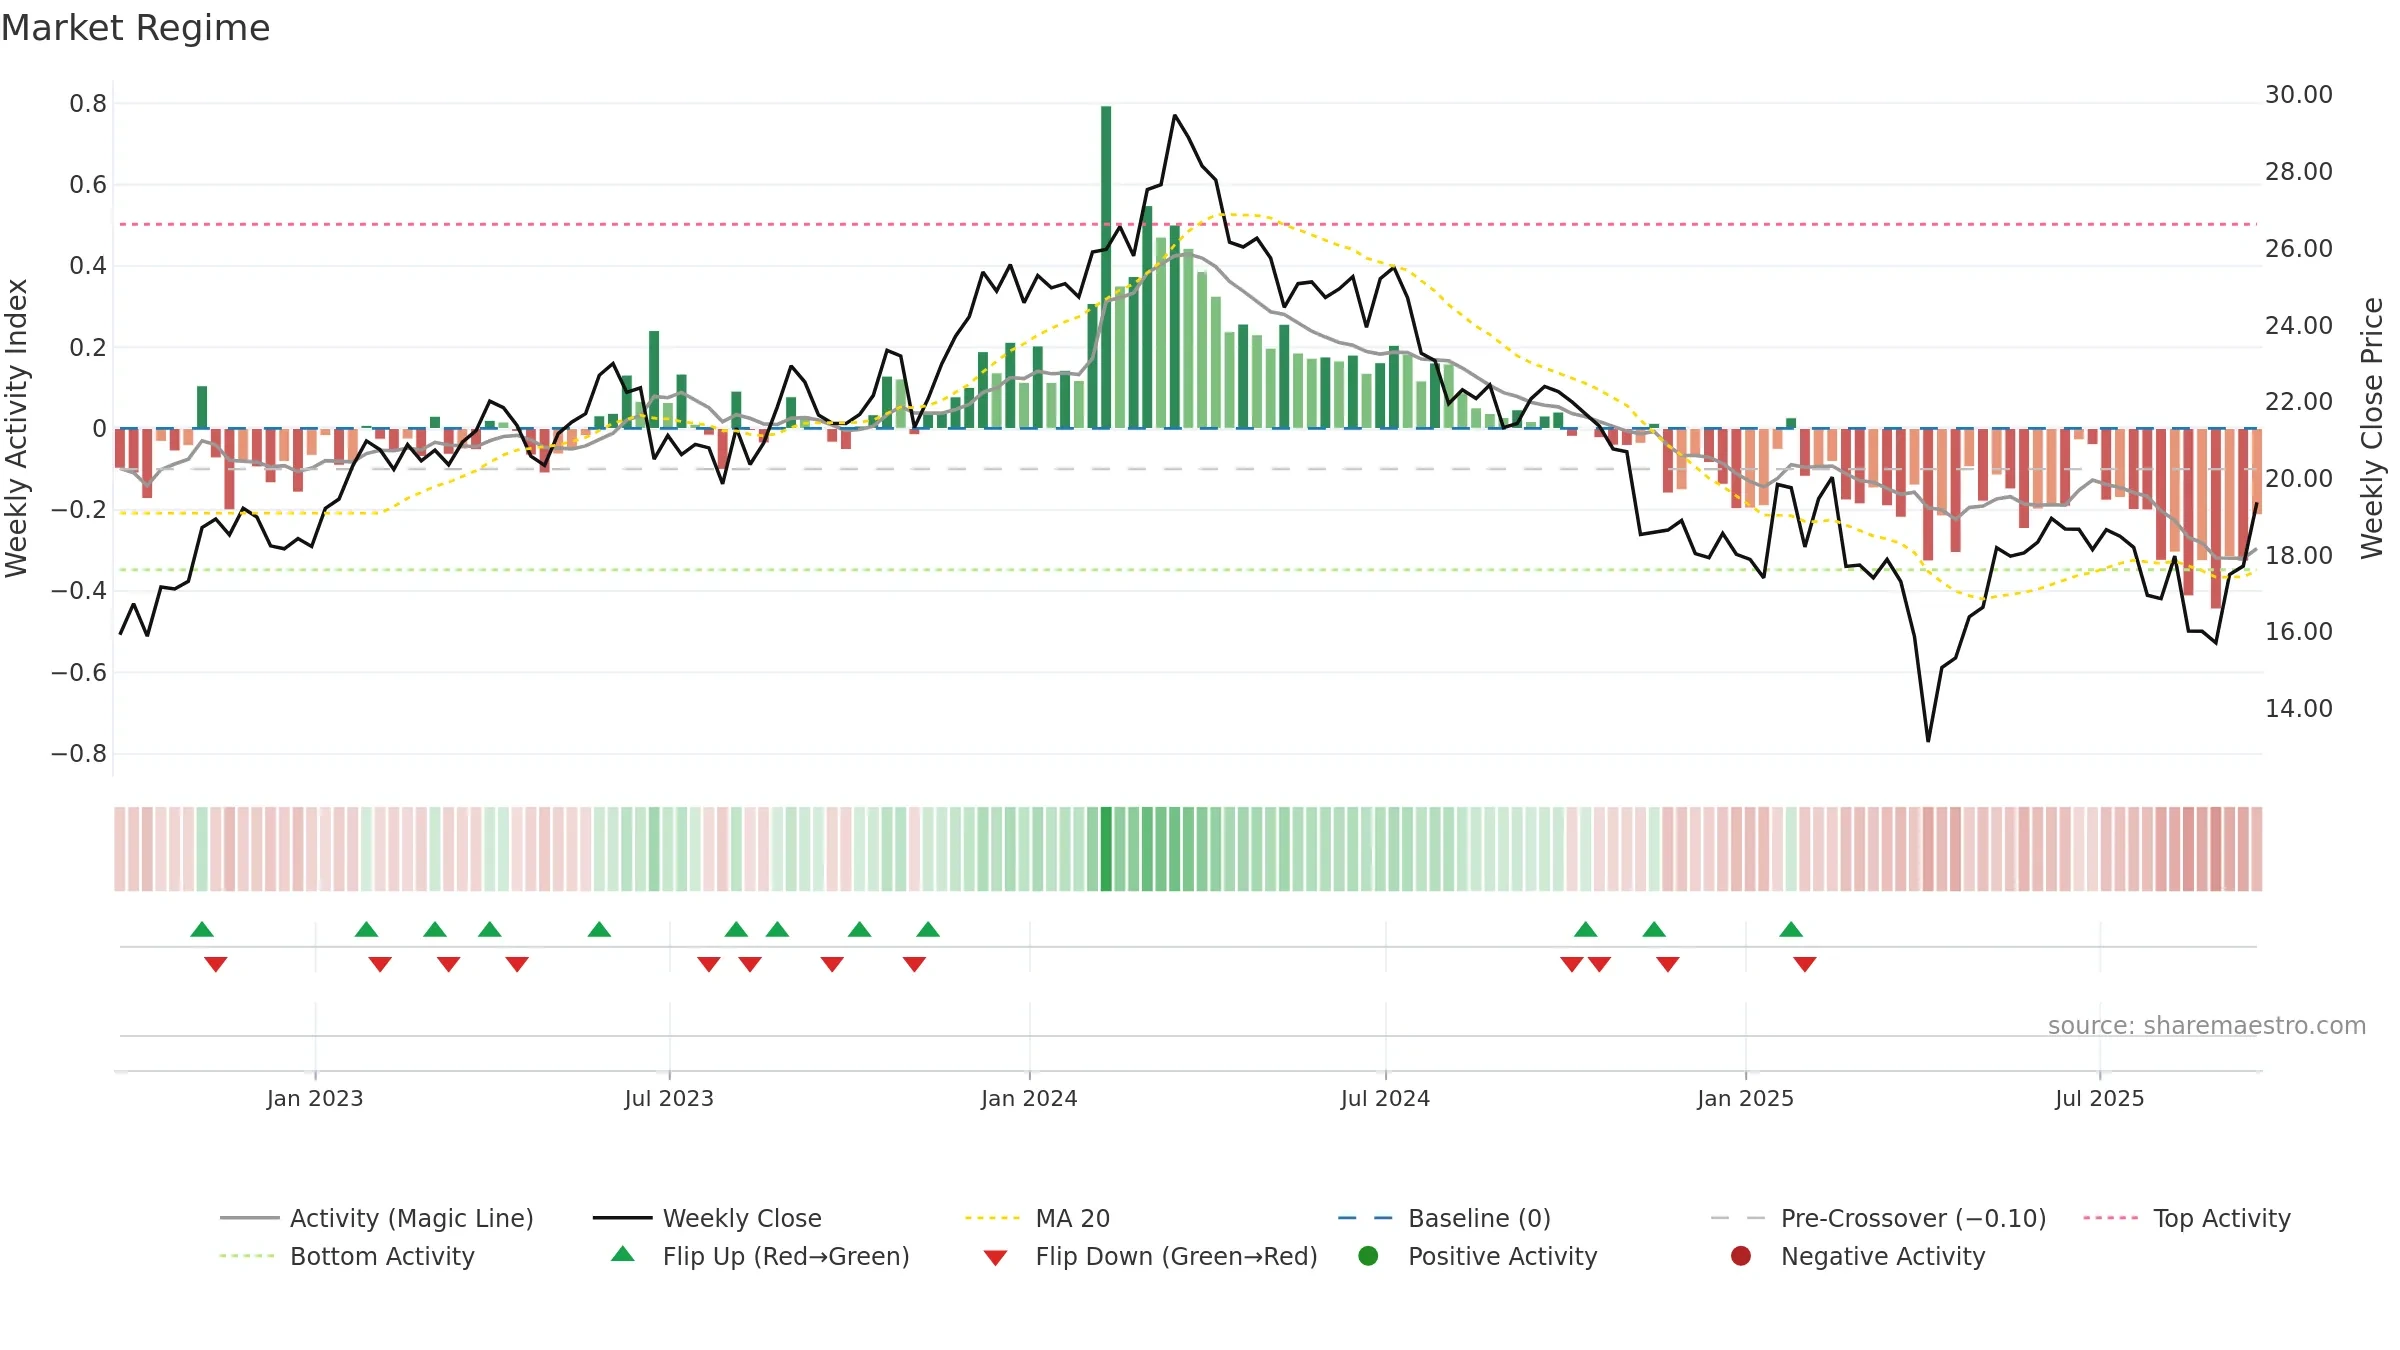Click the last red Flip Down marker after Jan 2025
The width and height of the screenshot is (2400, 1350).
click(x=1805, y=964)
